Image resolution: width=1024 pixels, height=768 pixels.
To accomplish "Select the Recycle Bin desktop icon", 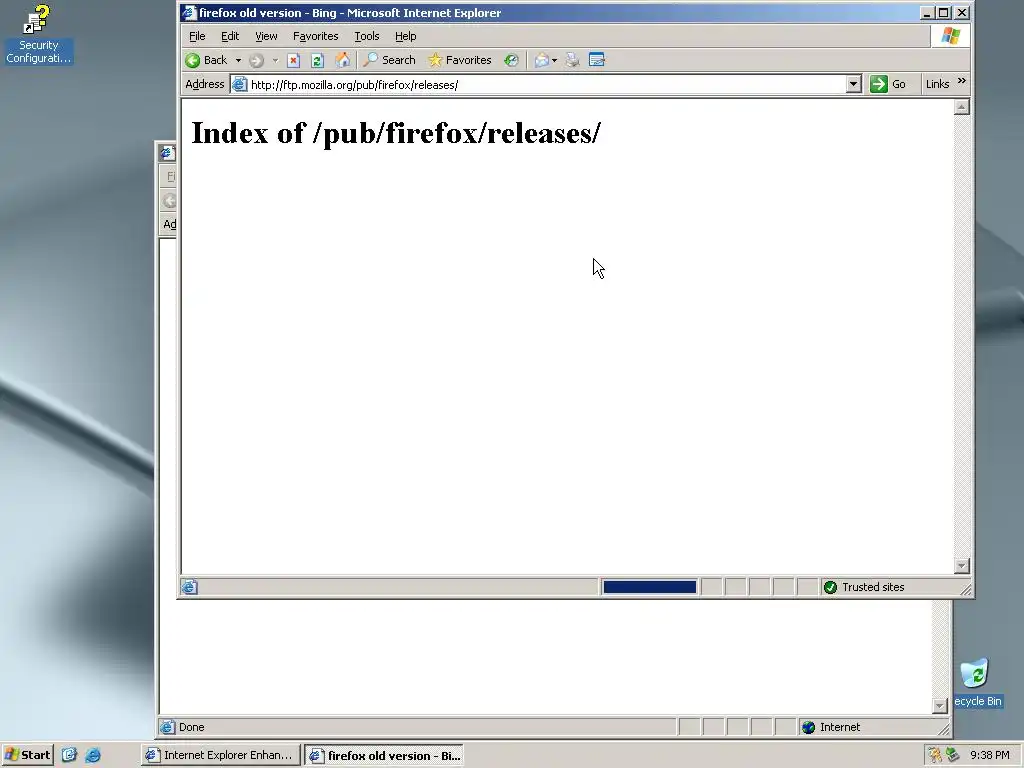I will point(977,683).
